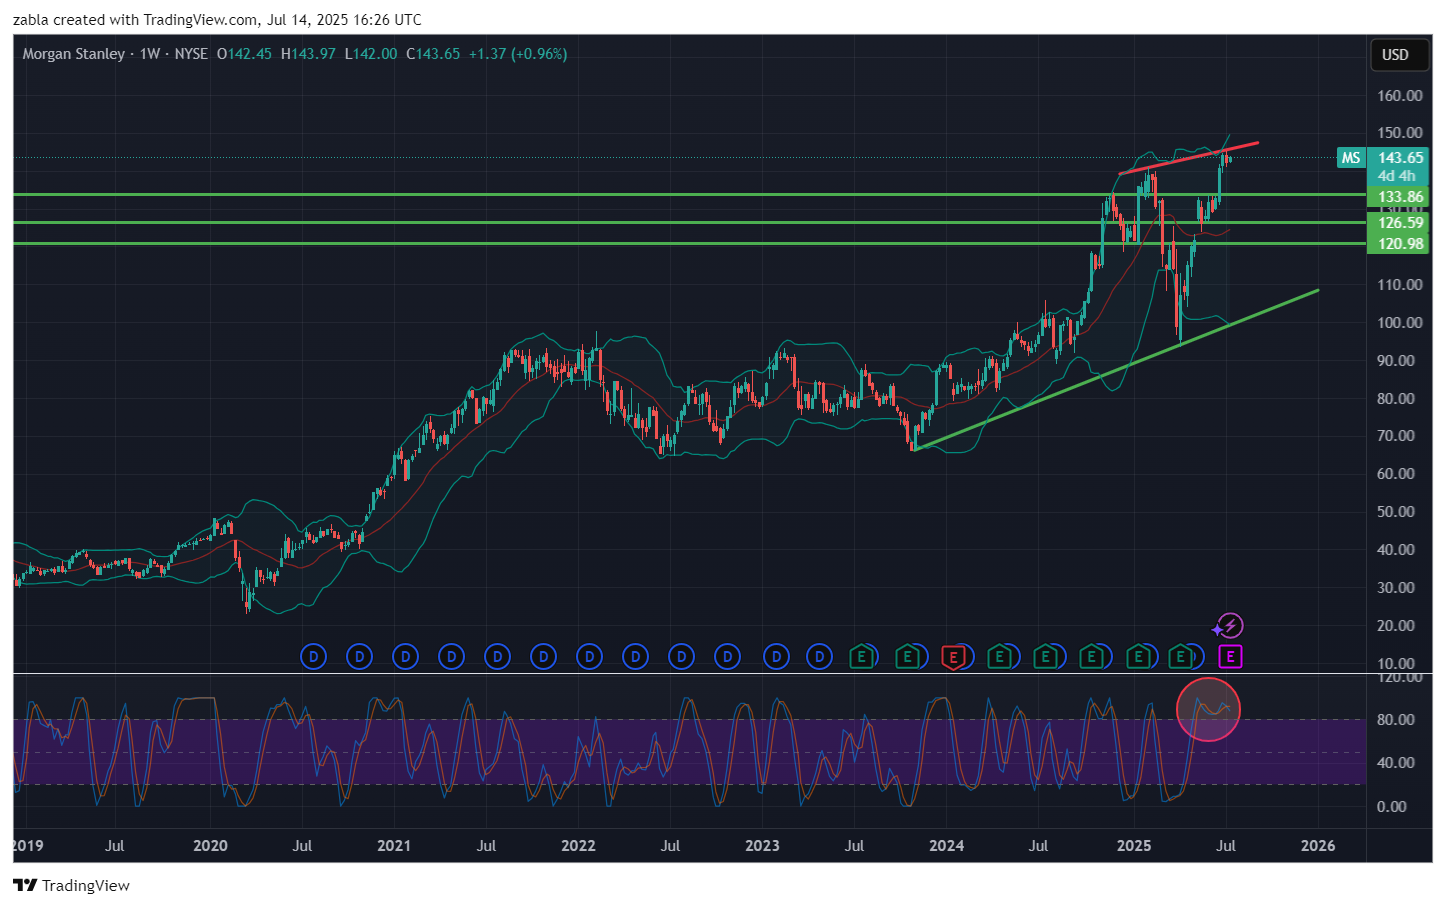The width and height of the screenshot is (1446, 907).
Task: Click the dividend marker under July 2022
Action: click(x=681, y=657)
